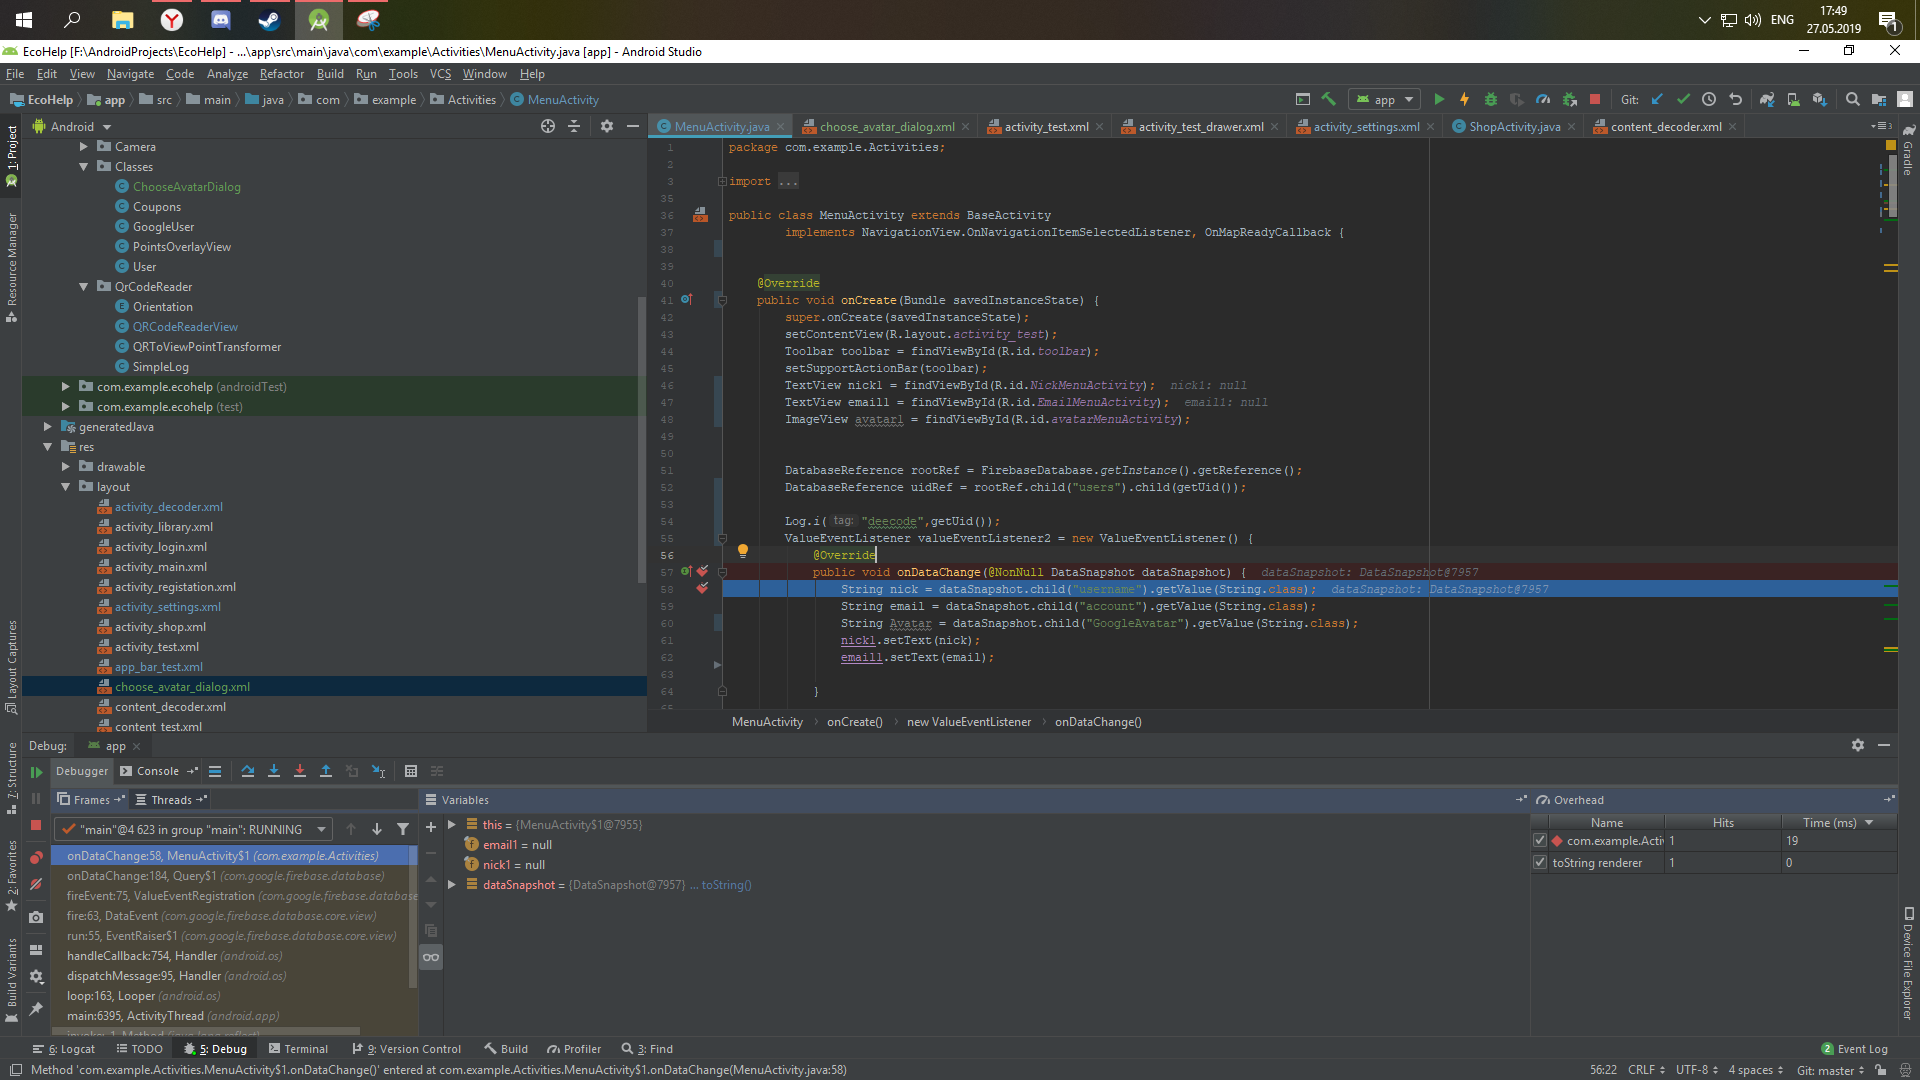
Task: Resume program in debug panel
Action: [x=36, y=772]
